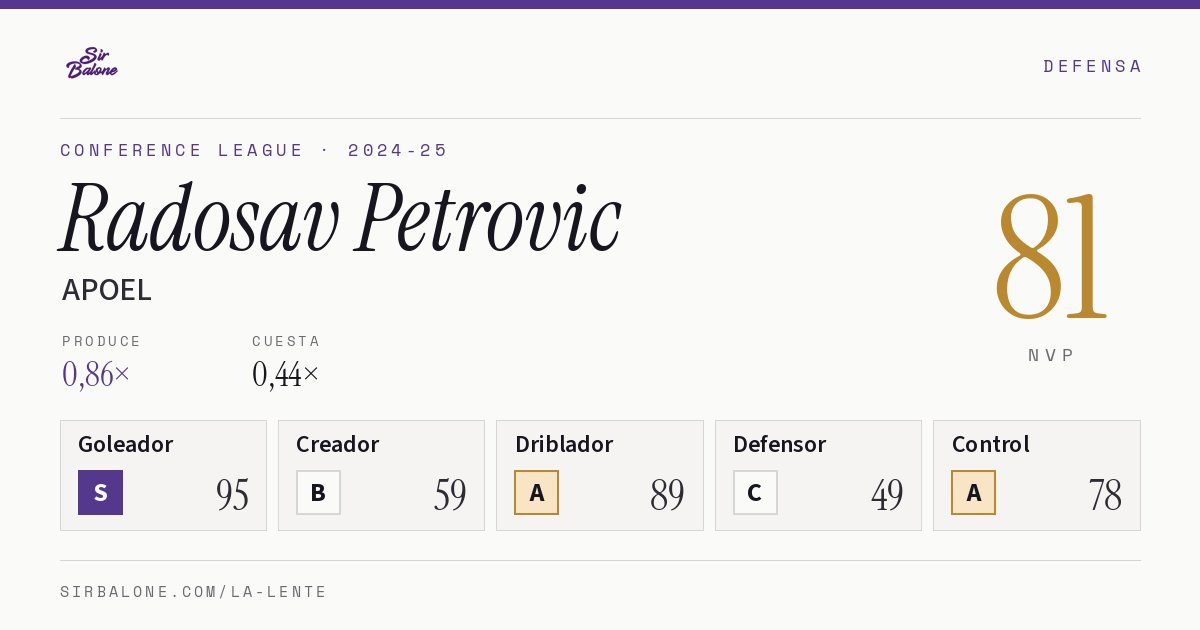Select the 0,86× produce value
The height and width of the screenshot is (630, 1200).
pos(96,374)
